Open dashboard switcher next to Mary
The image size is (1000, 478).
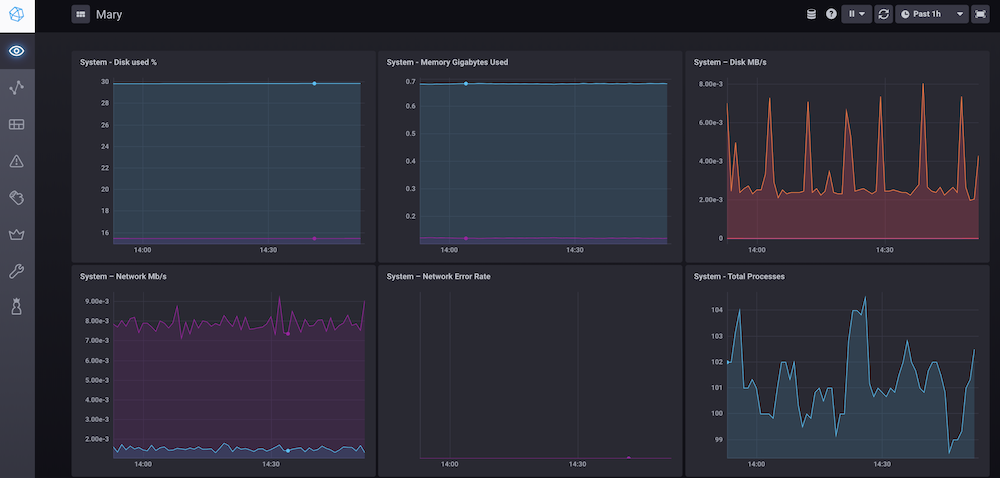click(x=80, y=15)
